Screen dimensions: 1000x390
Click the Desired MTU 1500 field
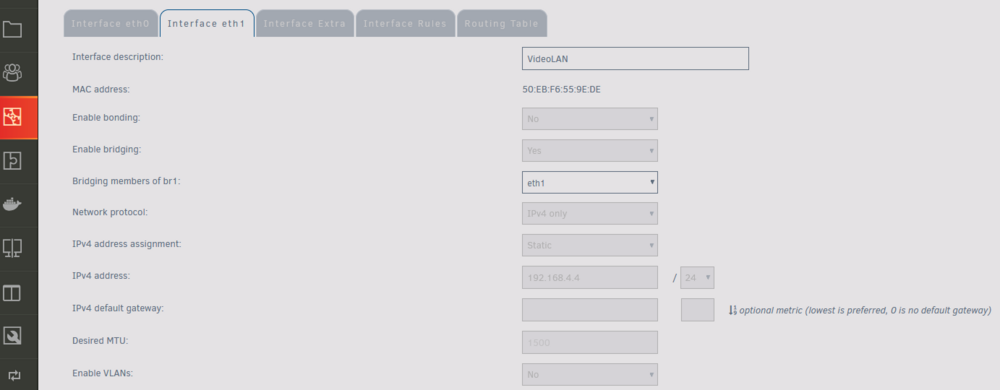590,342
